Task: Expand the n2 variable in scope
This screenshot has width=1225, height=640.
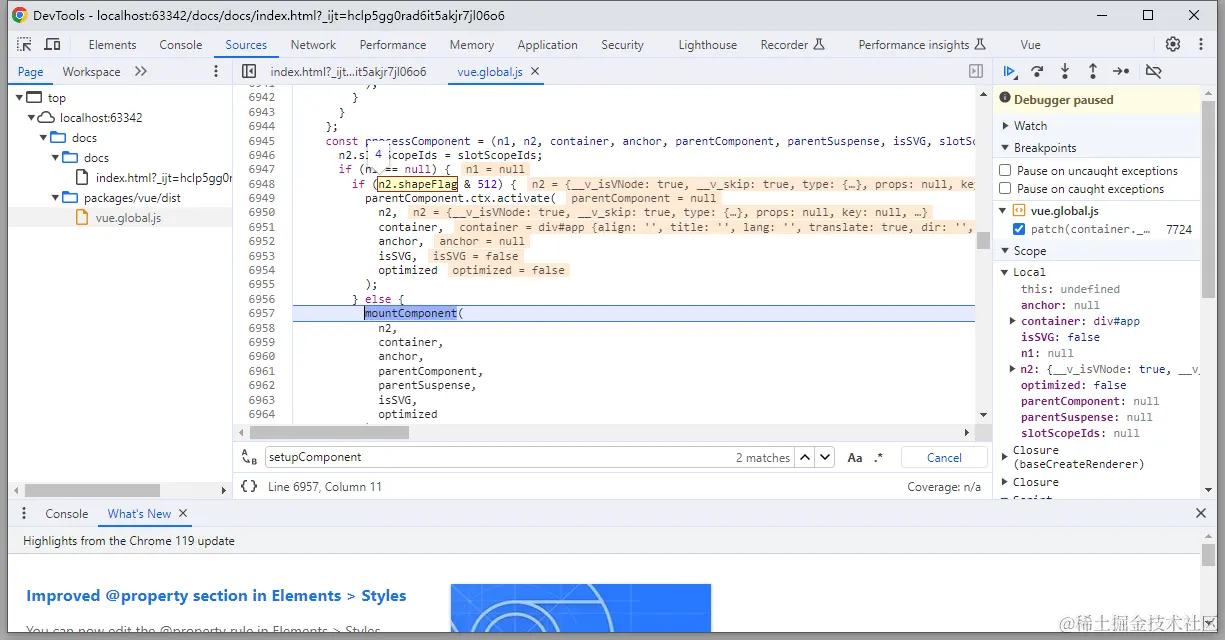Action: [x=1013, y=369]
